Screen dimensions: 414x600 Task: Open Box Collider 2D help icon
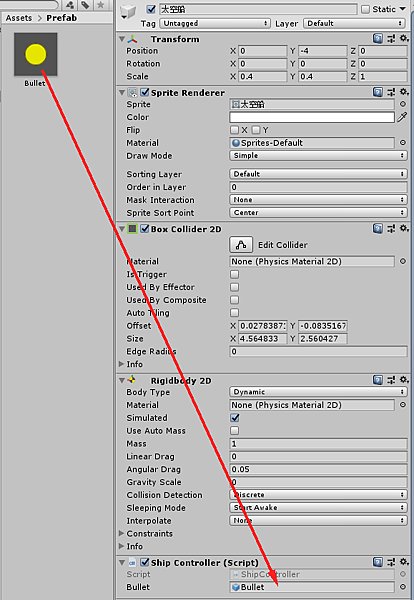pos(377,228)
